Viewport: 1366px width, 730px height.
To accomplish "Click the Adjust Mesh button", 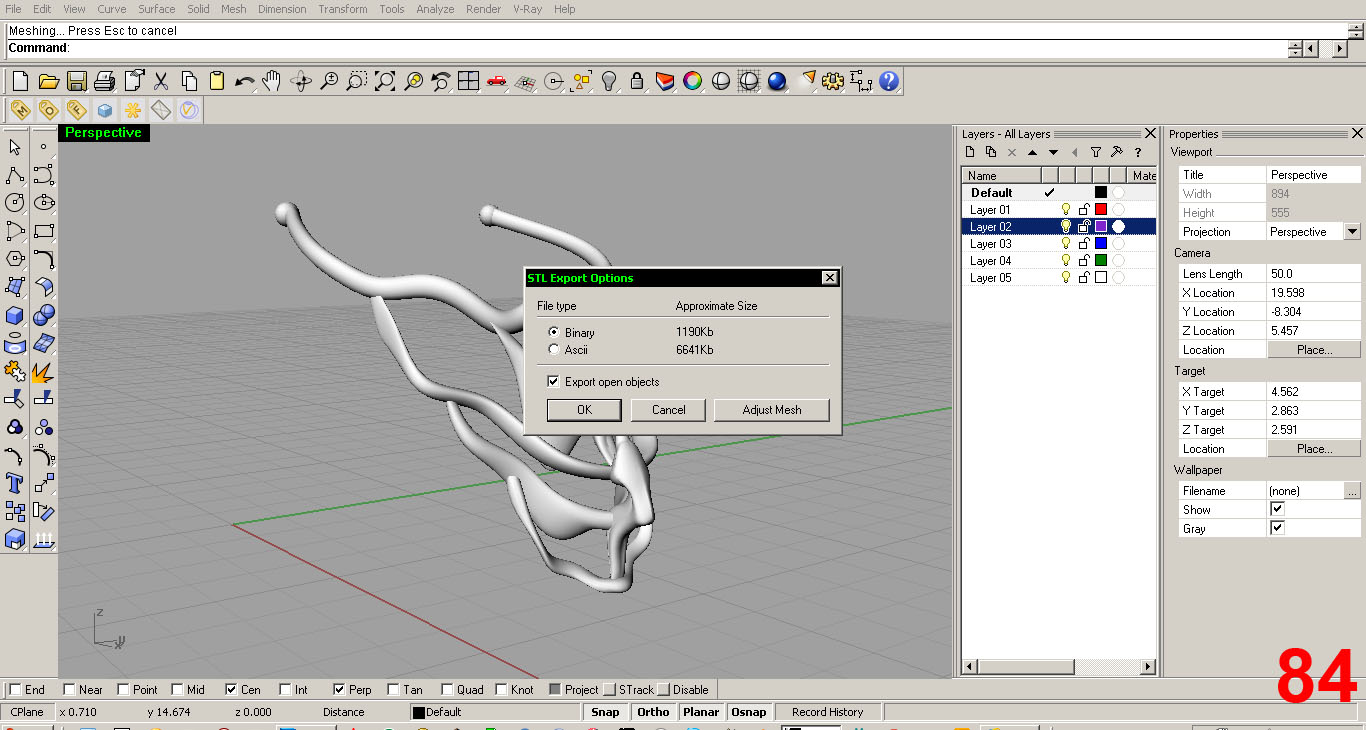I will point(772,410).
